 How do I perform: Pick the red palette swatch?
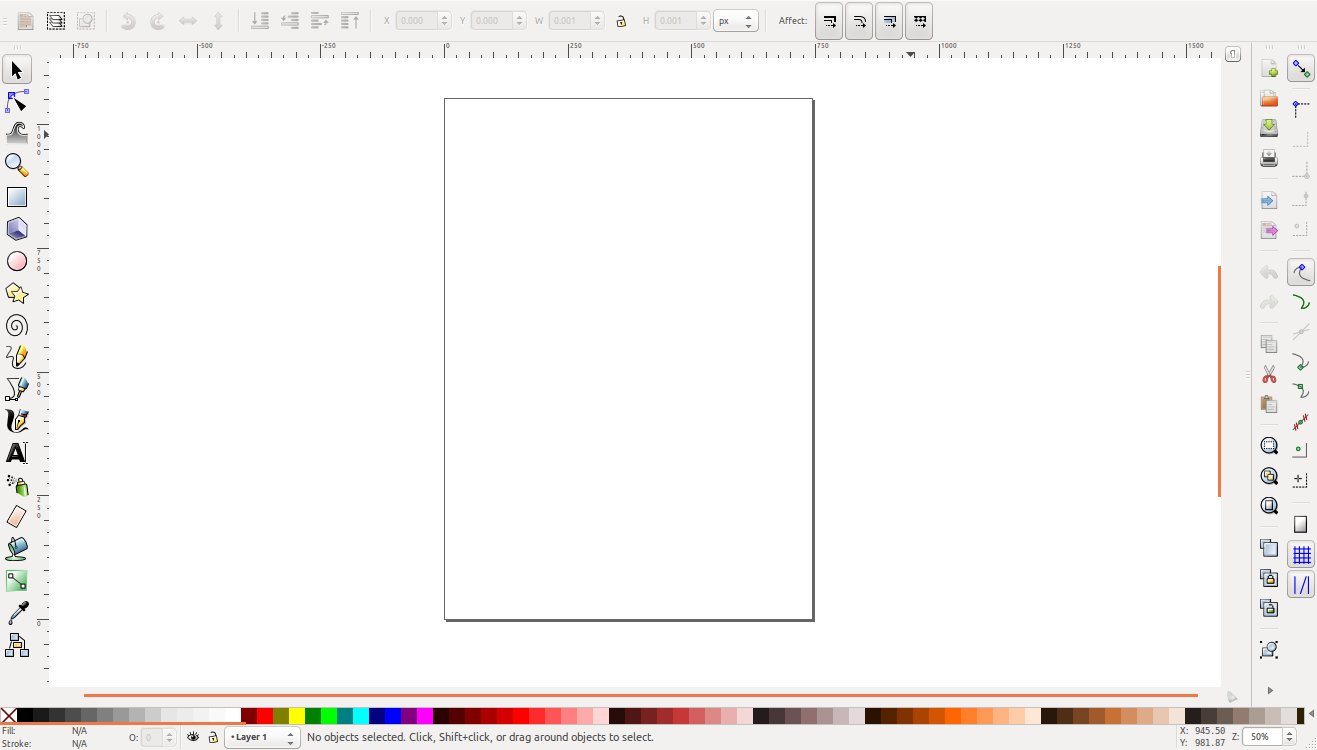point(265,716)
